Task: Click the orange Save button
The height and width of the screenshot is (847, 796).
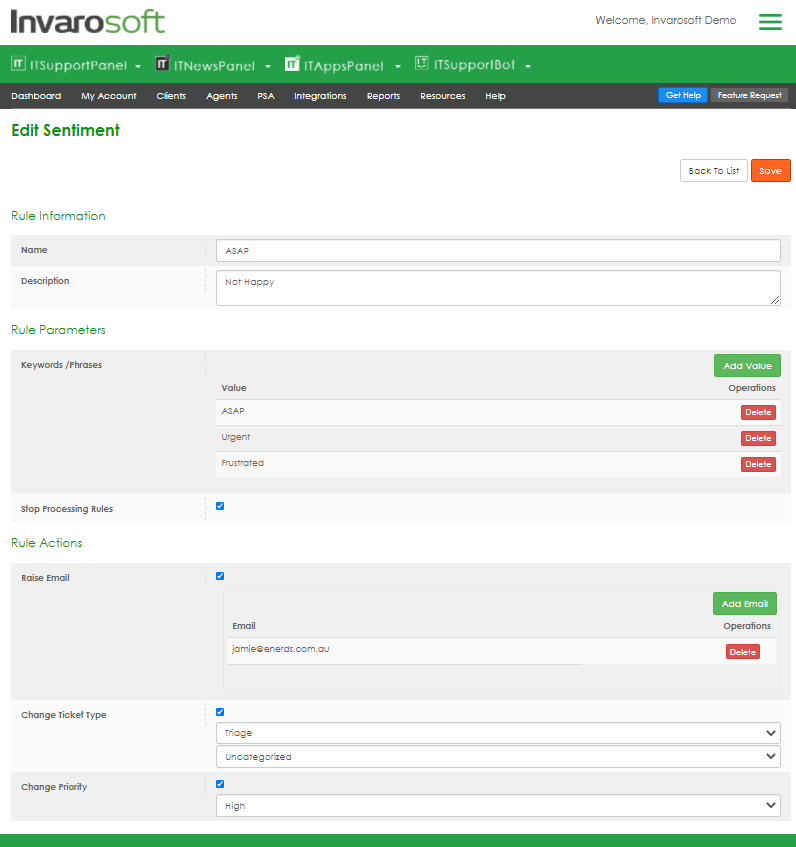Action: 770,171
